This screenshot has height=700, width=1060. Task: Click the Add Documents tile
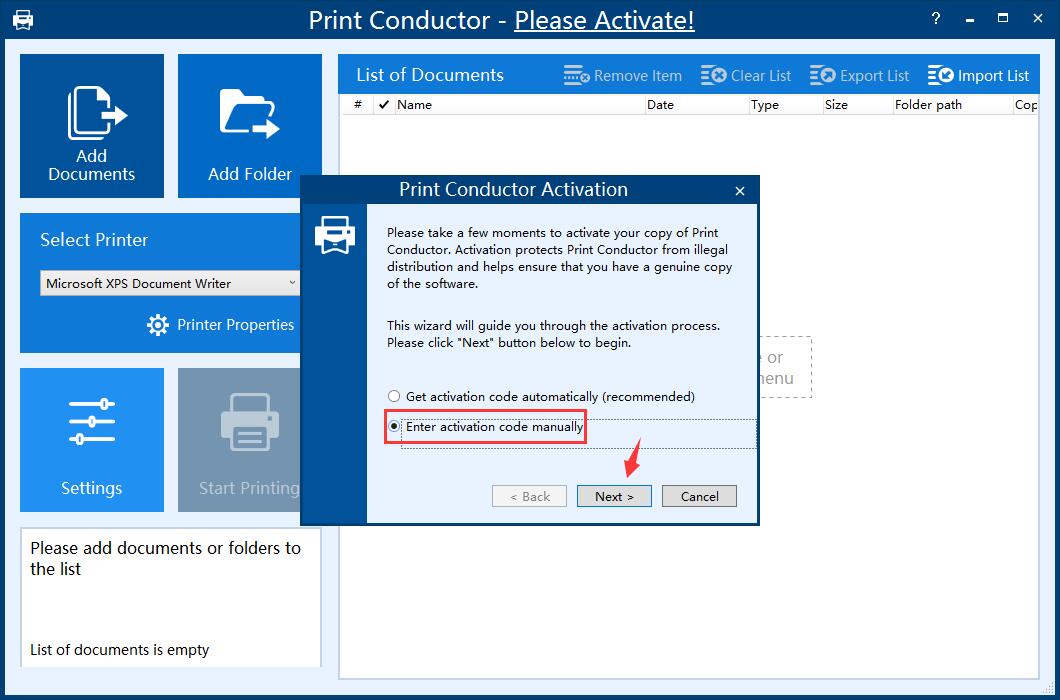coord(92,126)
